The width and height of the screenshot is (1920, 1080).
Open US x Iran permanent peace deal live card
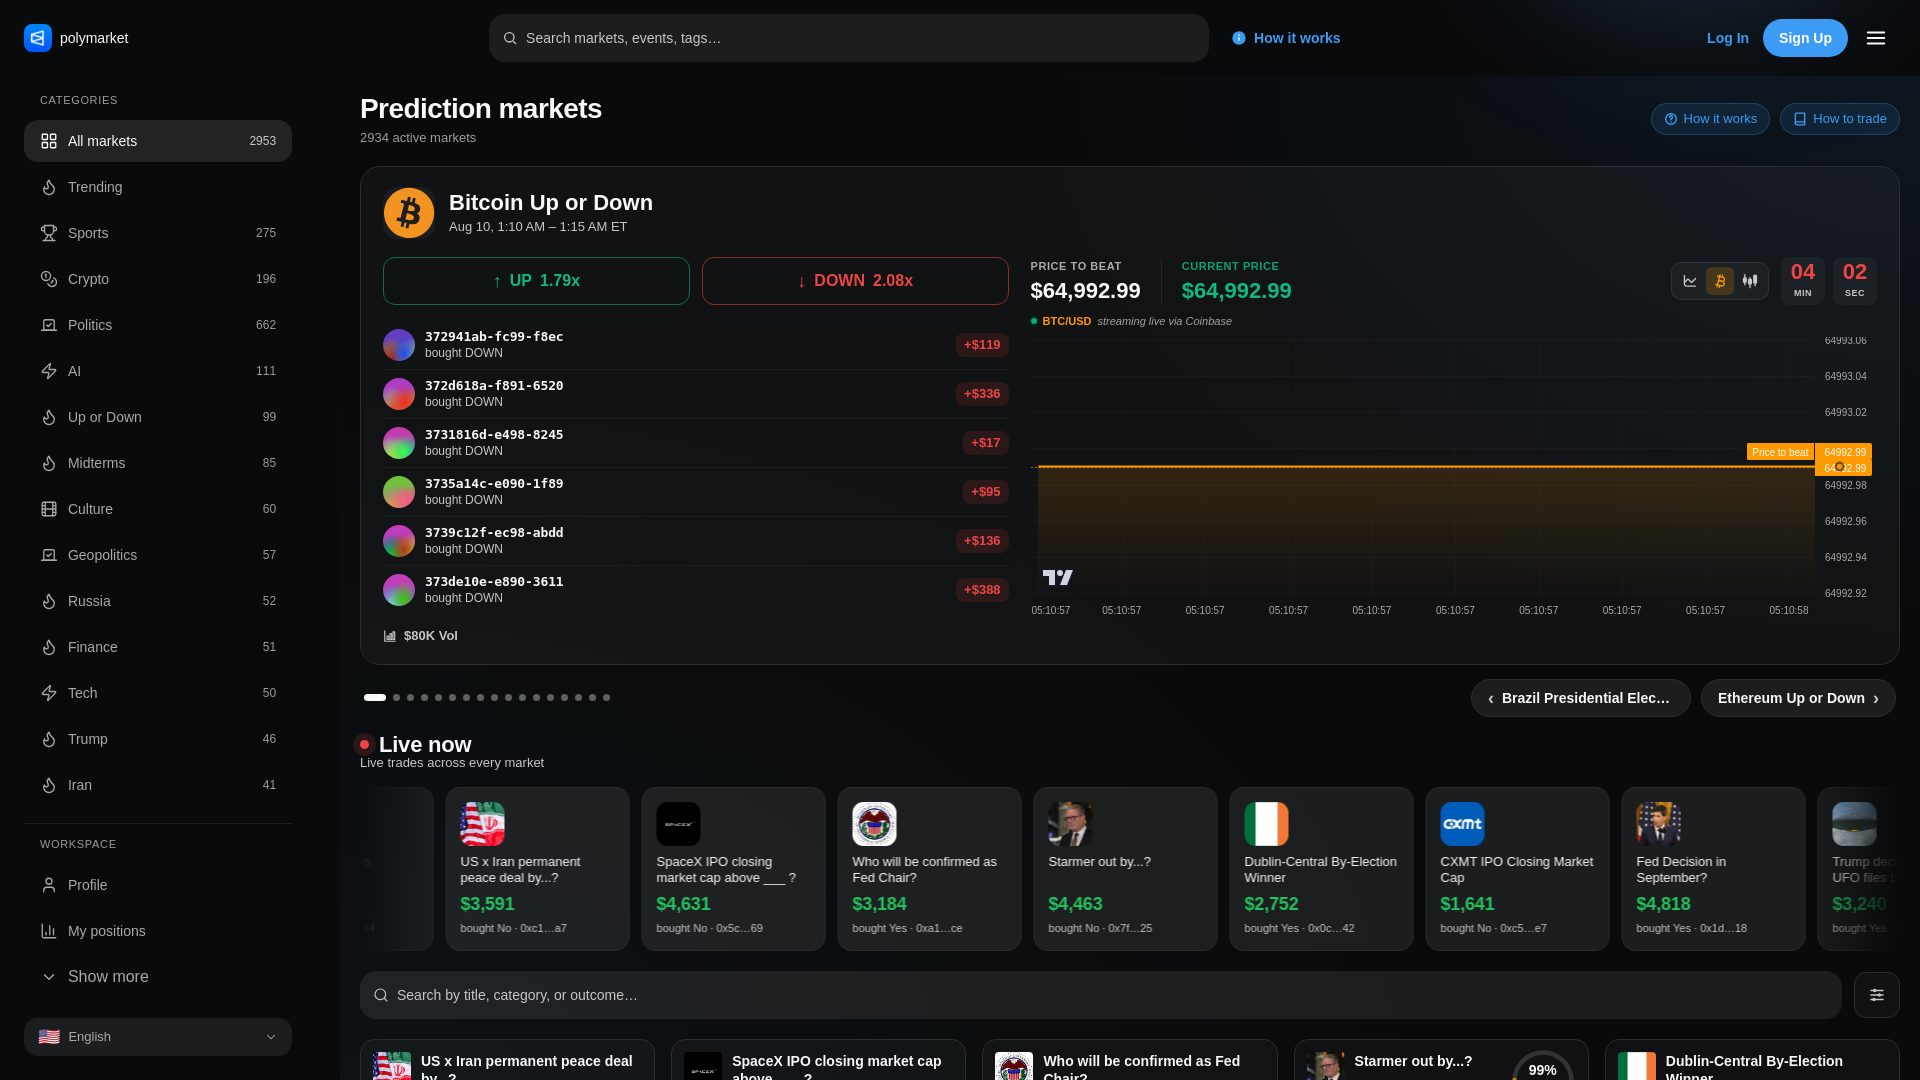(537, 868)
